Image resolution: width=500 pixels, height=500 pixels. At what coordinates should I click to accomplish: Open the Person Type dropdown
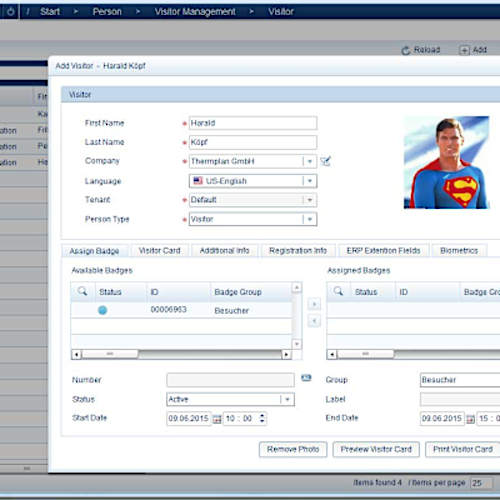click(310, 219)
